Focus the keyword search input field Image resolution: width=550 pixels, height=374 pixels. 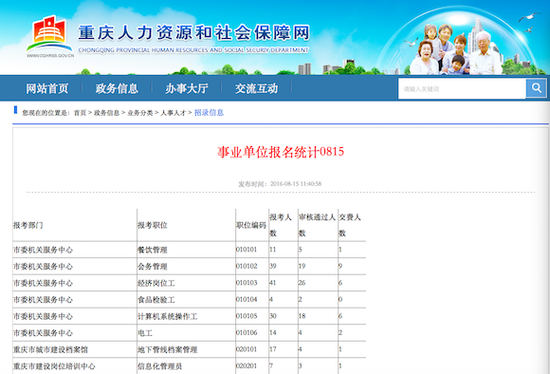tap(462, 88)
